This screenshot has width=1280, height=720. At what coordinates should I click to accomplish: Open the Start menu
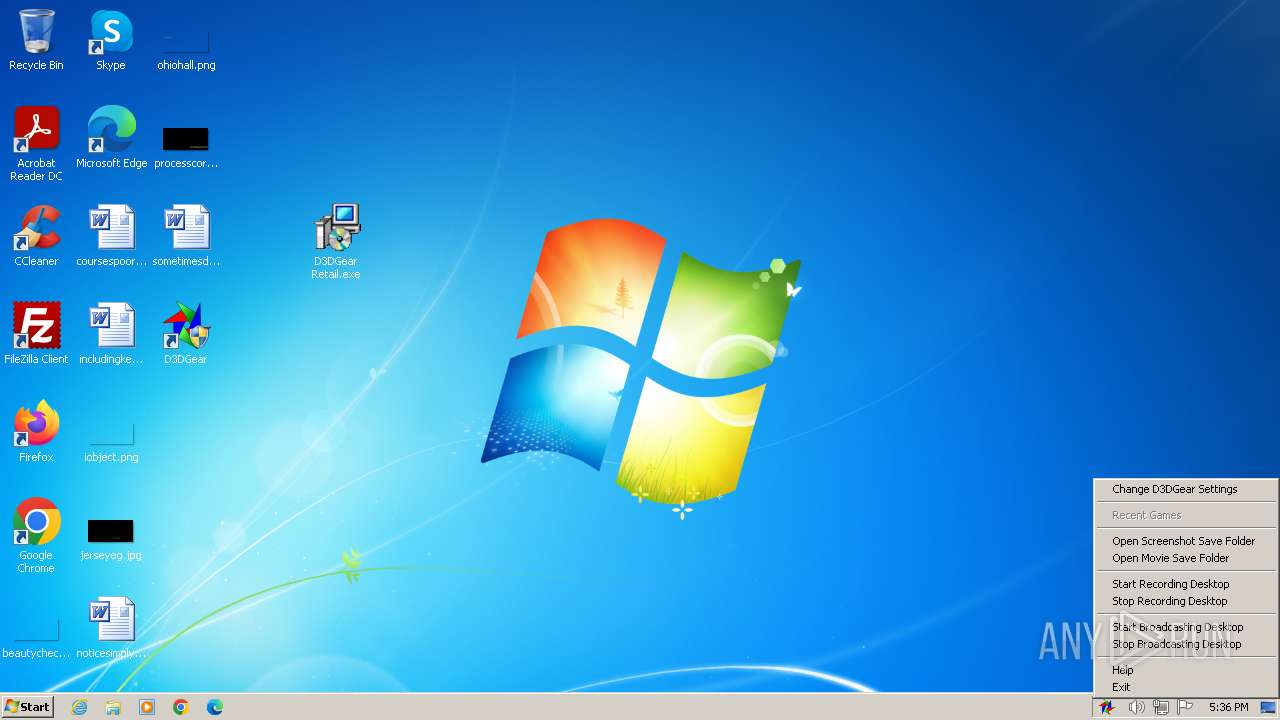(27, 707)
